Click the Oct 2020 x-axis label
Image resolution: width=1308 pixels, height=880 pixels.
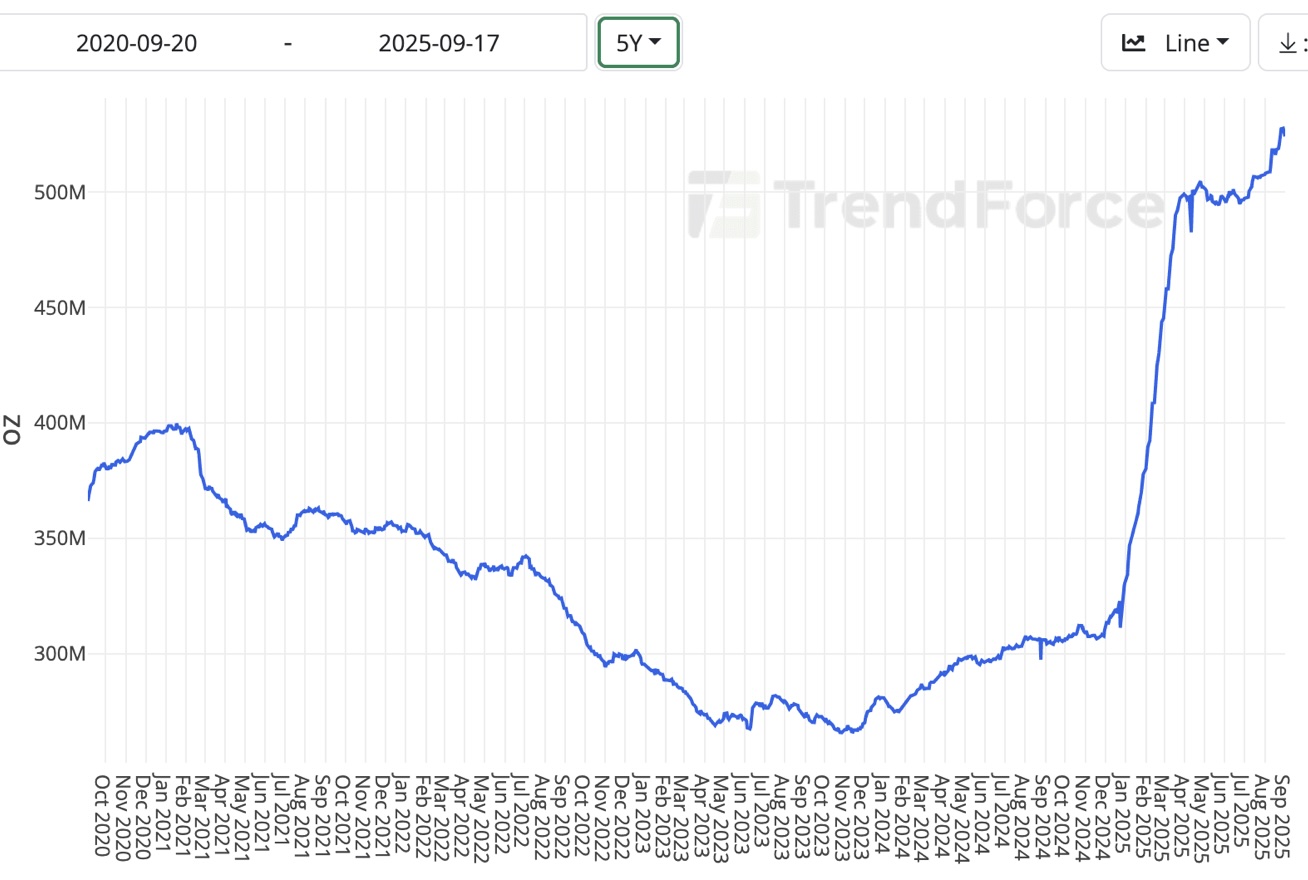[x=101, y=816]
